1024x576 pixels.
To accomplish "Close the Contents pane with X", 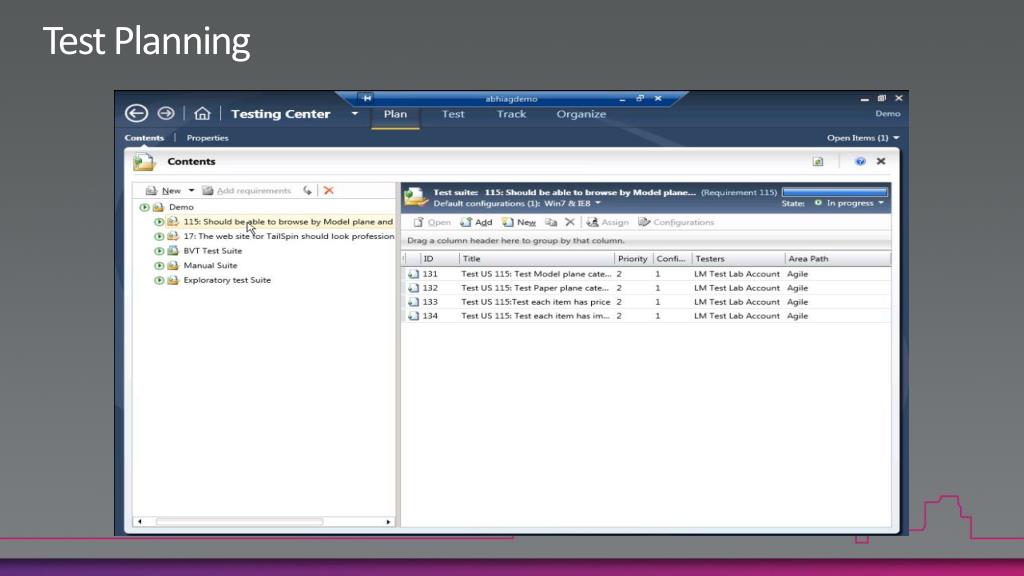I will coord(881,161).
